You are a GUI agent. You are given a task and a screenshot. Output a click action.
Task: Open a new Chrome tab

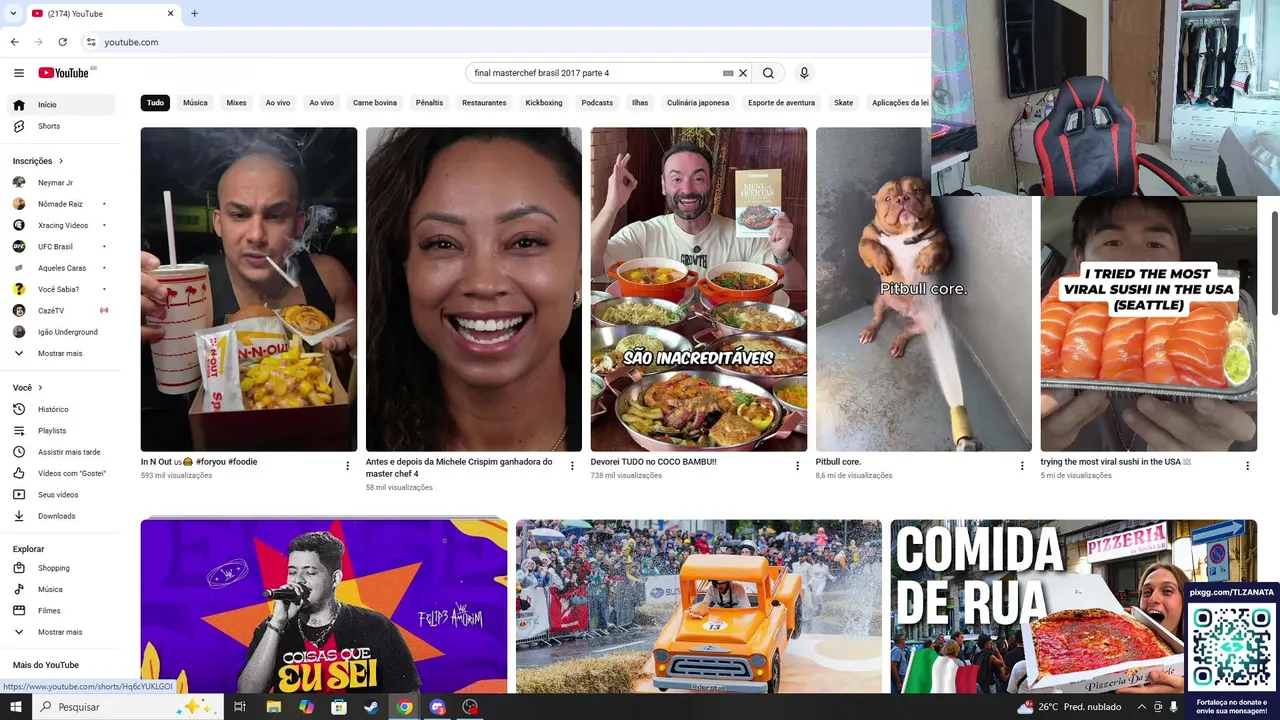194,14
